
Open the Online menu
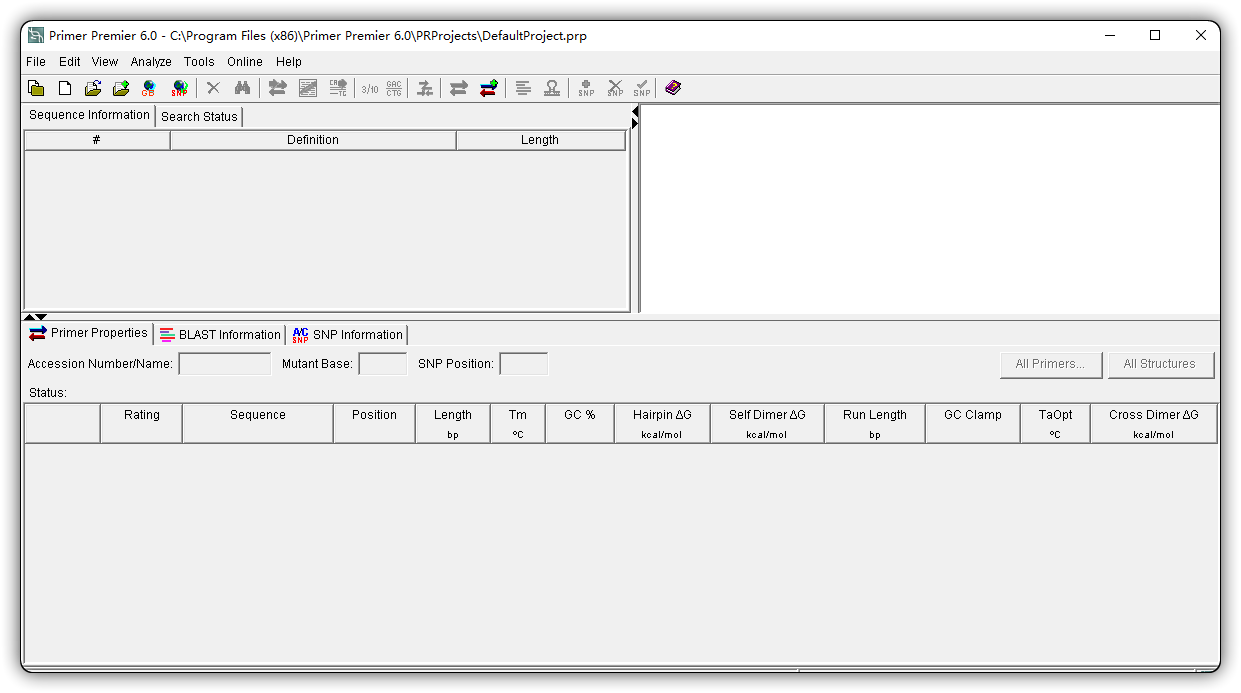tap(245, 62)
